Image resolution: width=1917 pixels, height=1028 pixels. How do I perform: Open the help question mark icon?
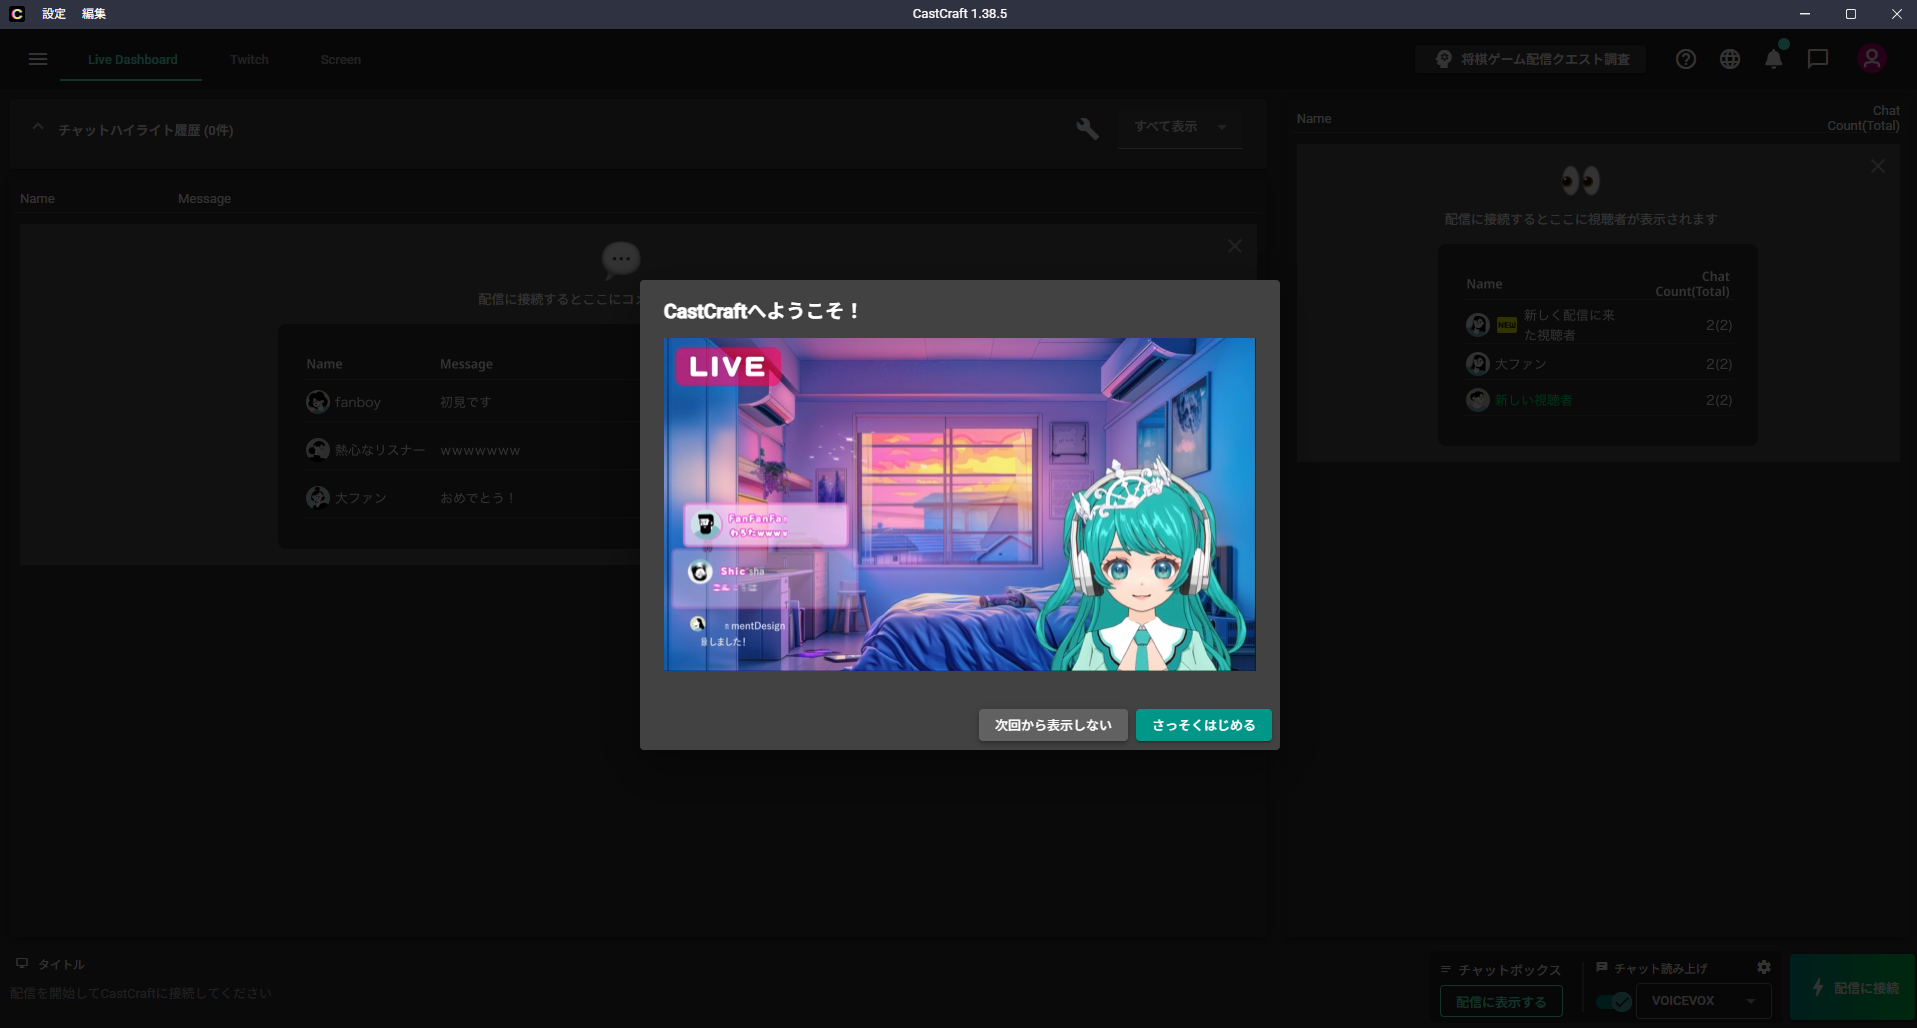point(1686,59)
